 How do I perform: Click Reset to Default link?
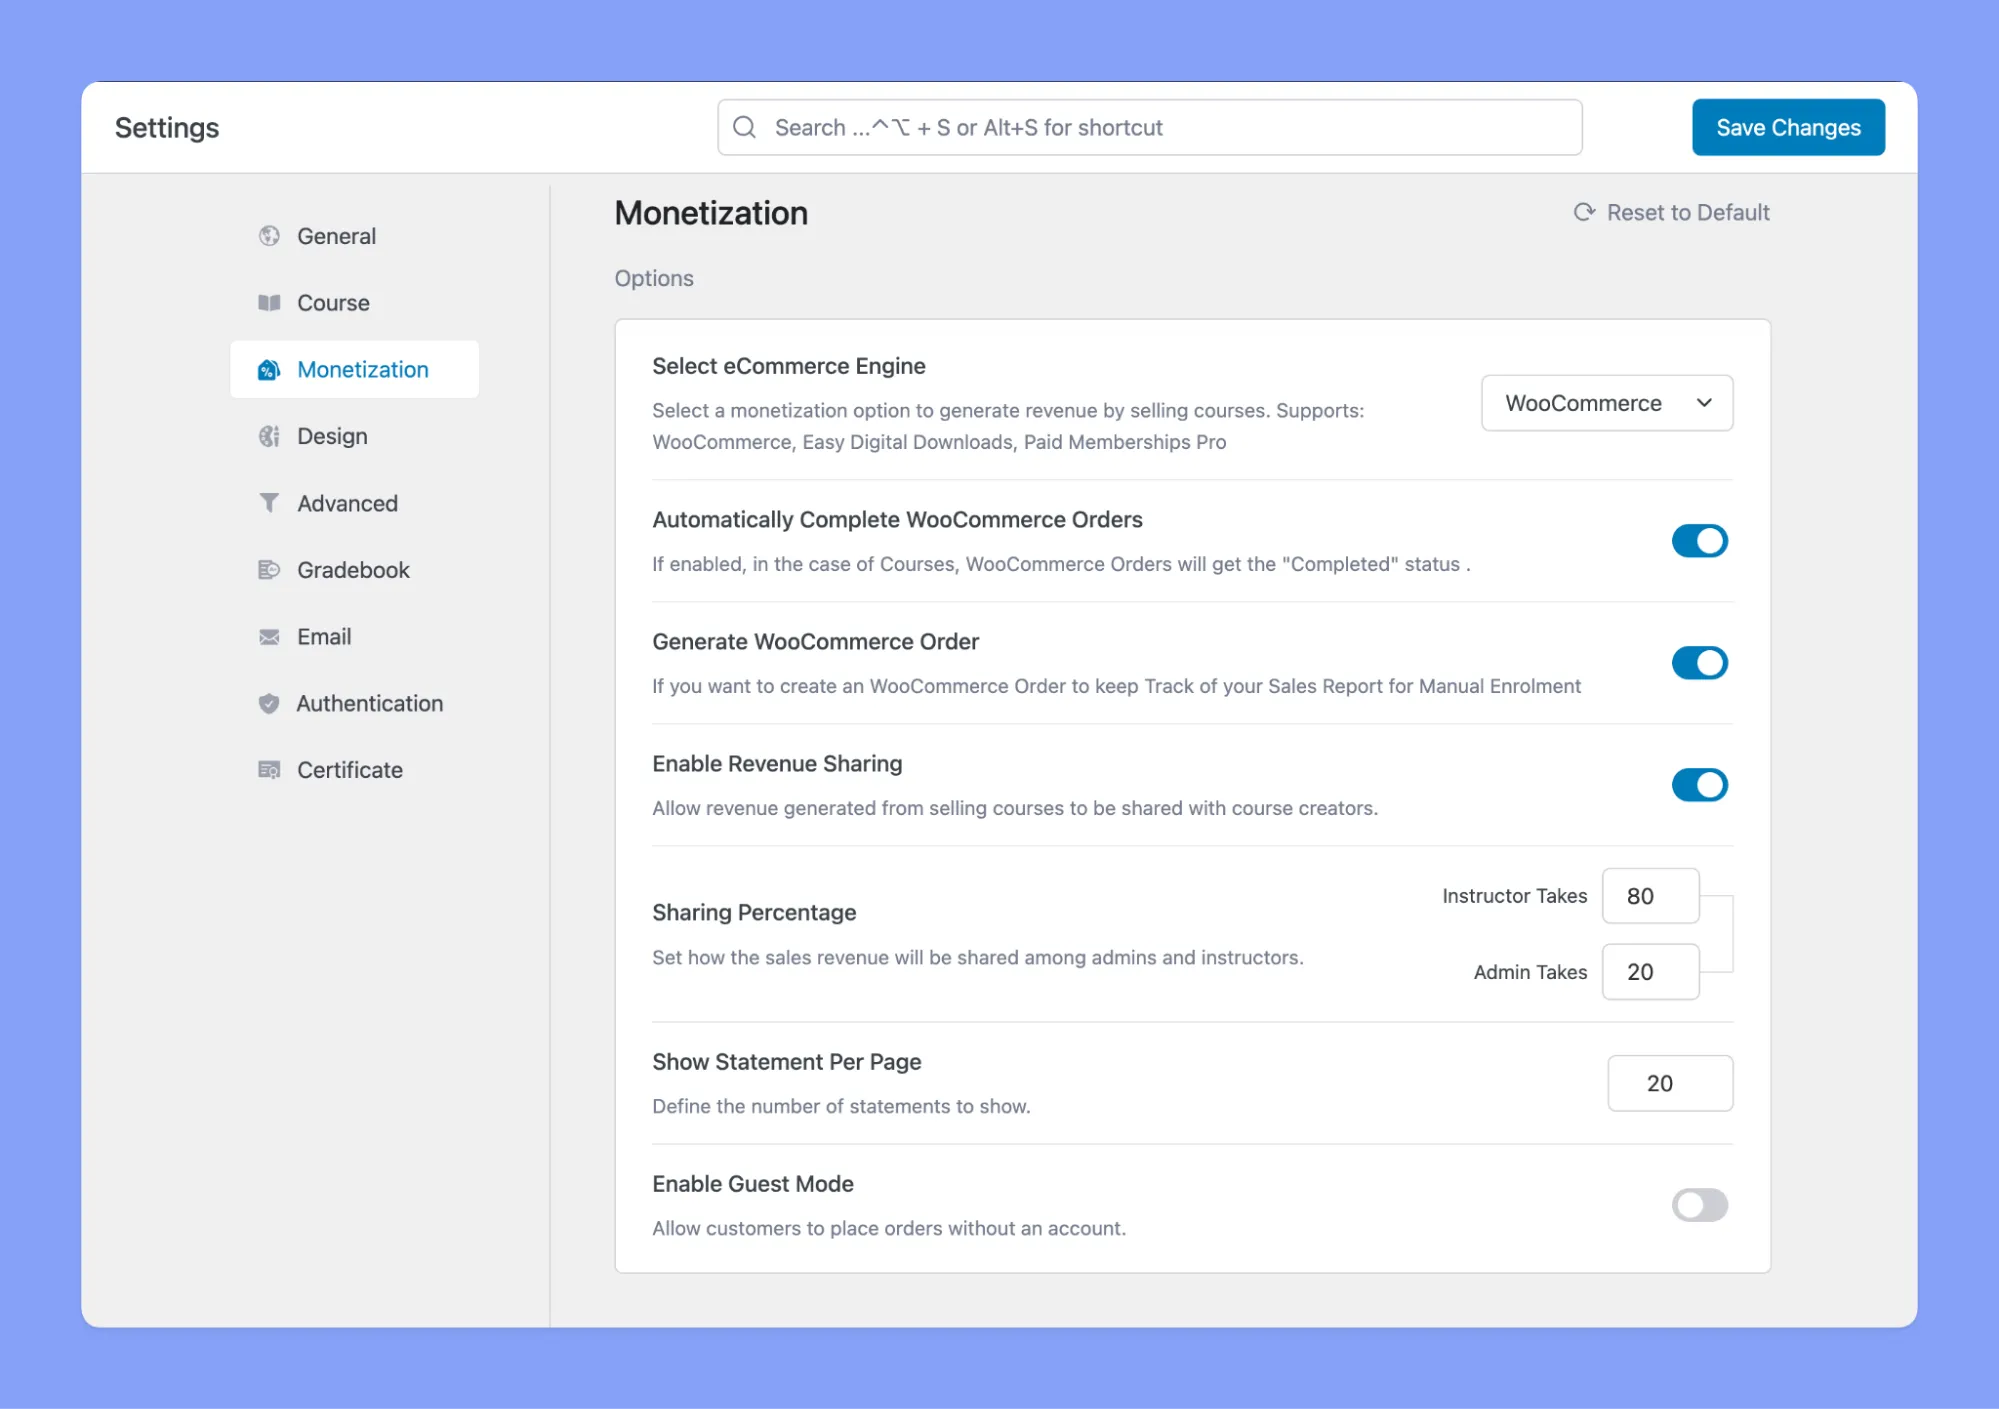[x=1671, y=212]
